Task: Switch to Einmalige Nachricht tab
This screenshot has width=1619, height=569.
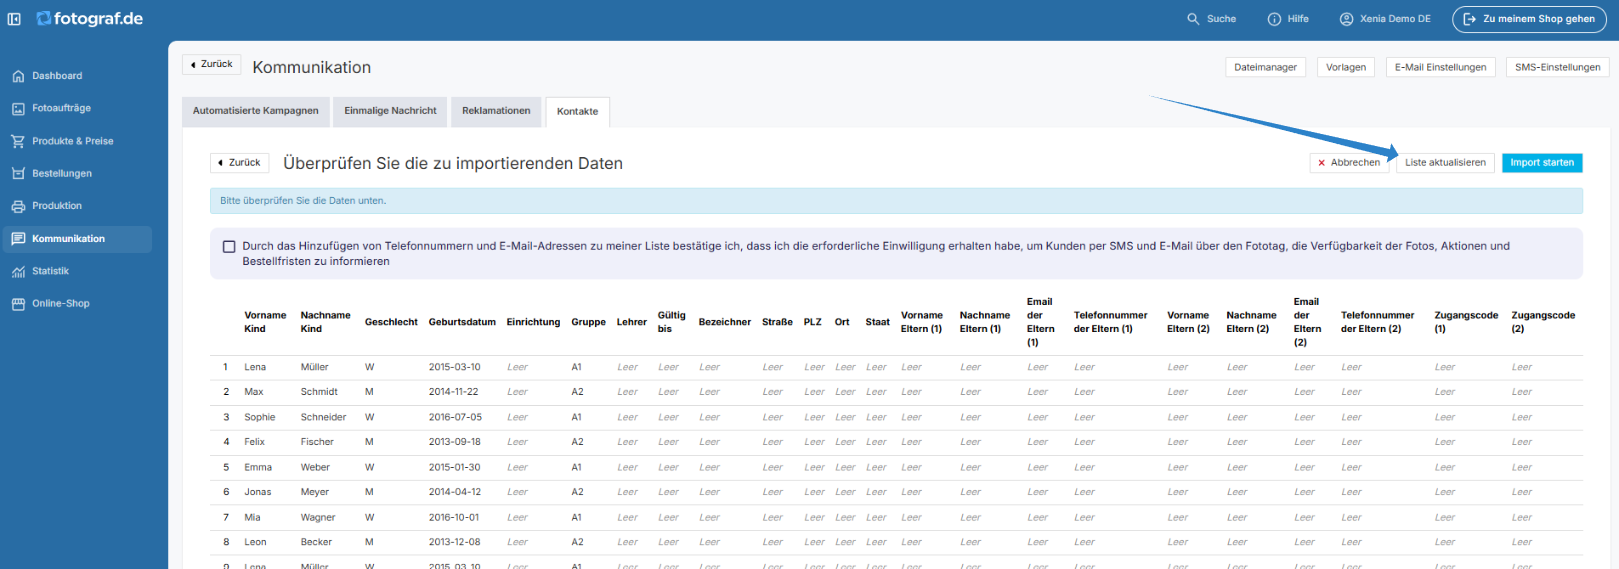Action: pos(390,111)
